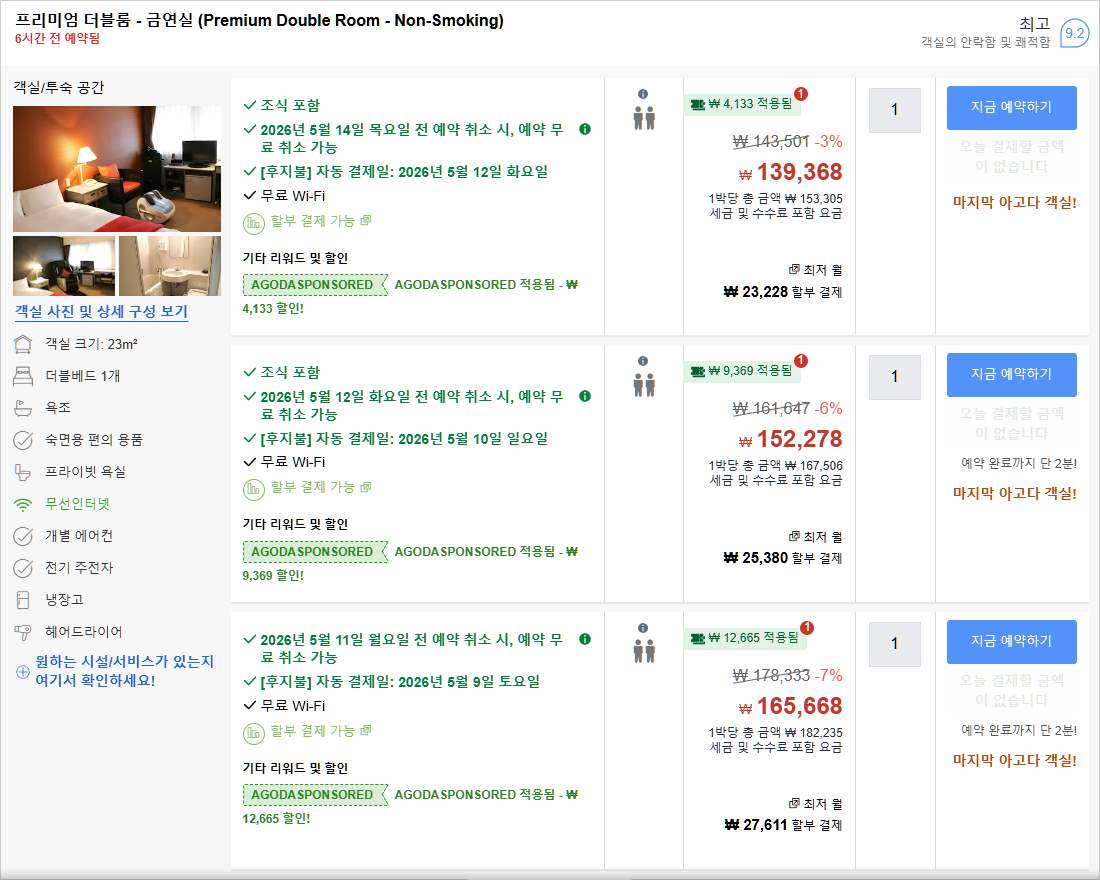Click ₩ 23,228 할부 결제 monthly installment text
1100x880 pixels.
783,292
